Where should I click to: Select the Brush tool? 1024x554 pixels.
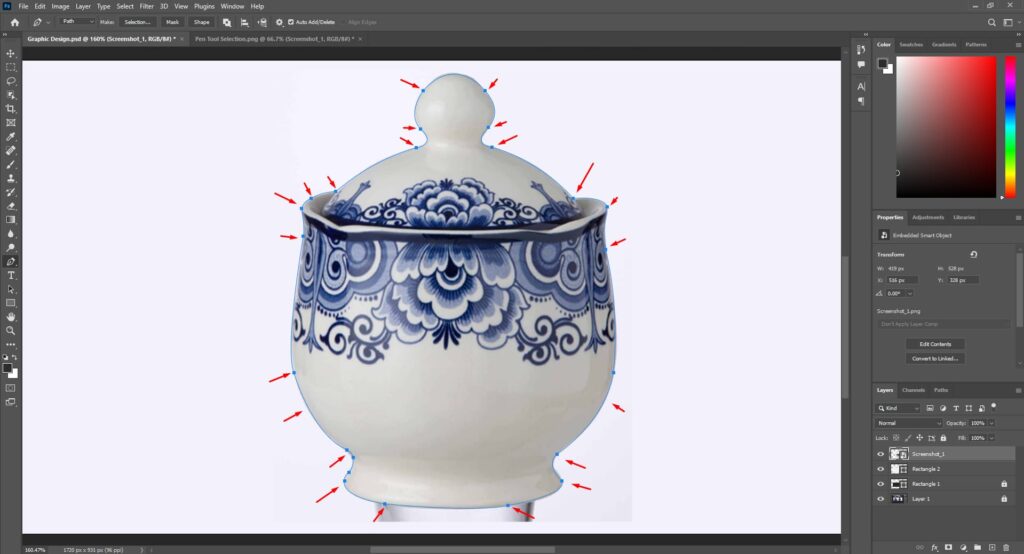10,164
